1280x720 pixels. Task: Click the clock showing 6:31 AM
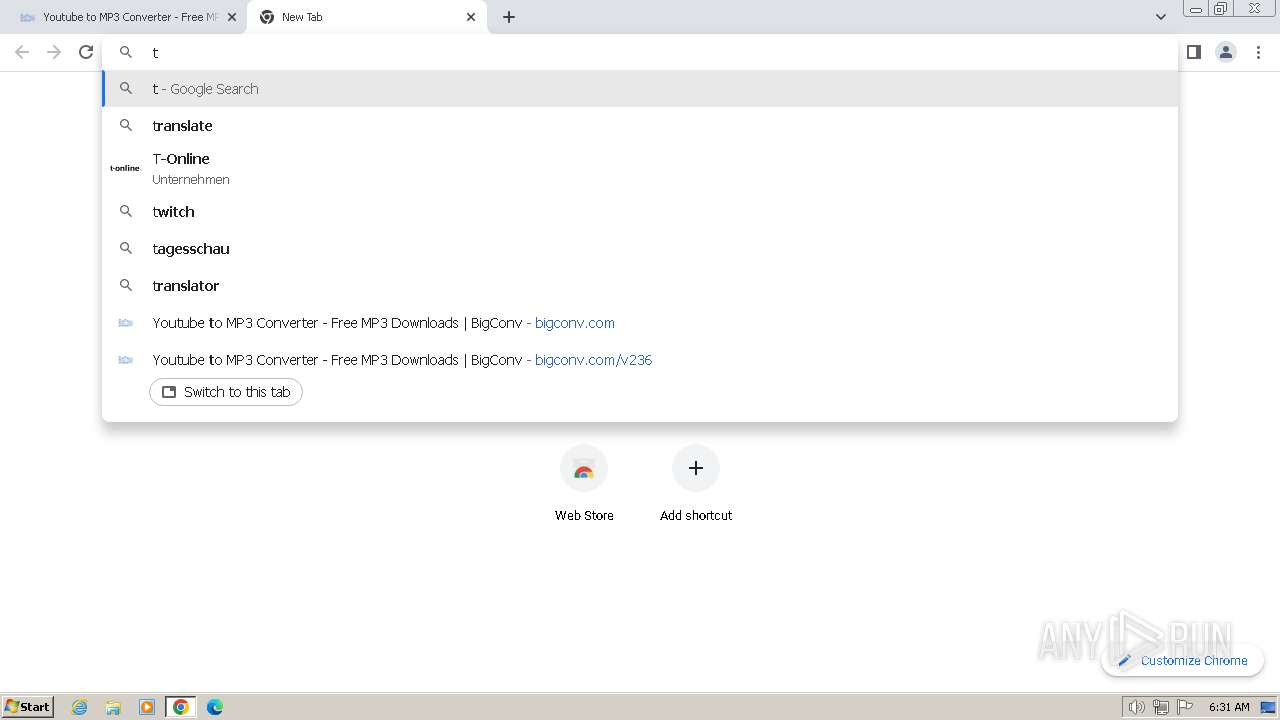pyautogui.click(x=1229, y=707)
